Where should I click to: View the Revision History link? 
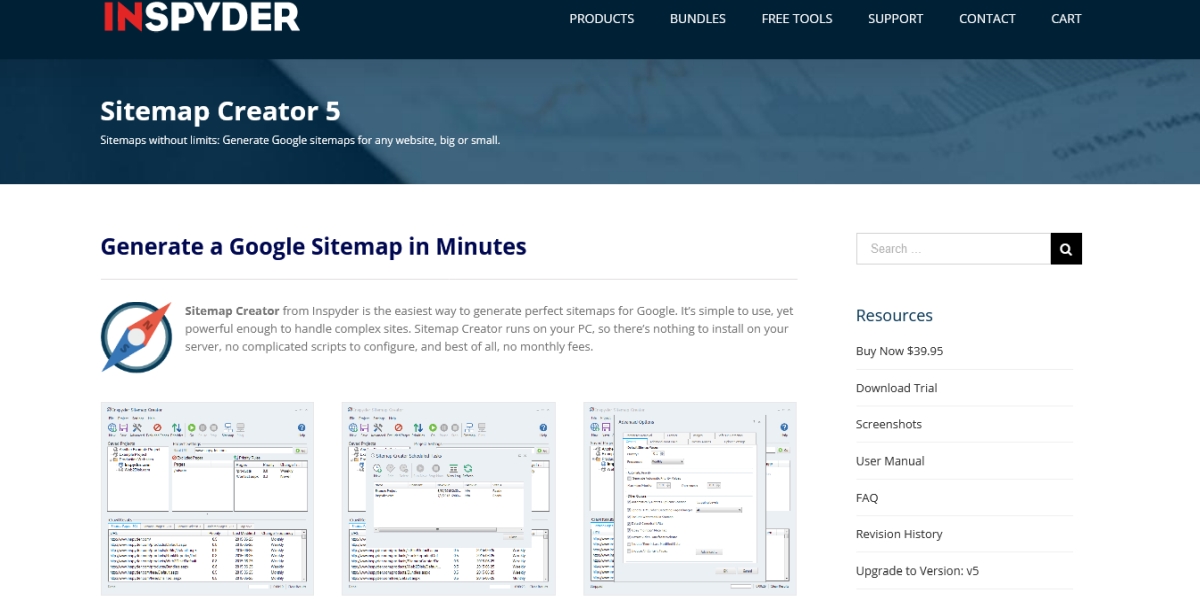coord(899,534)
